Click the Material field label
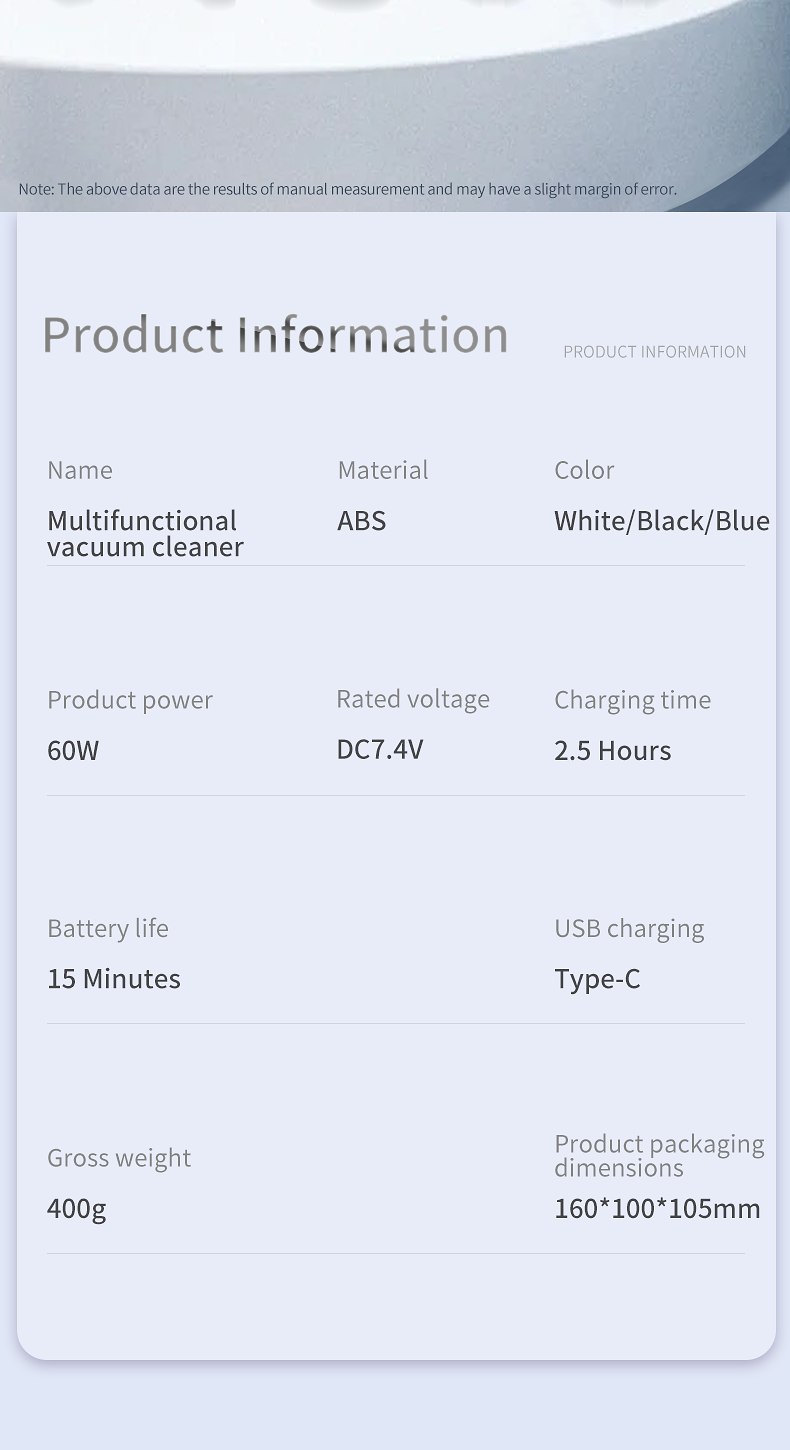Screen dimensions: 790x1450 pos(382,470)
